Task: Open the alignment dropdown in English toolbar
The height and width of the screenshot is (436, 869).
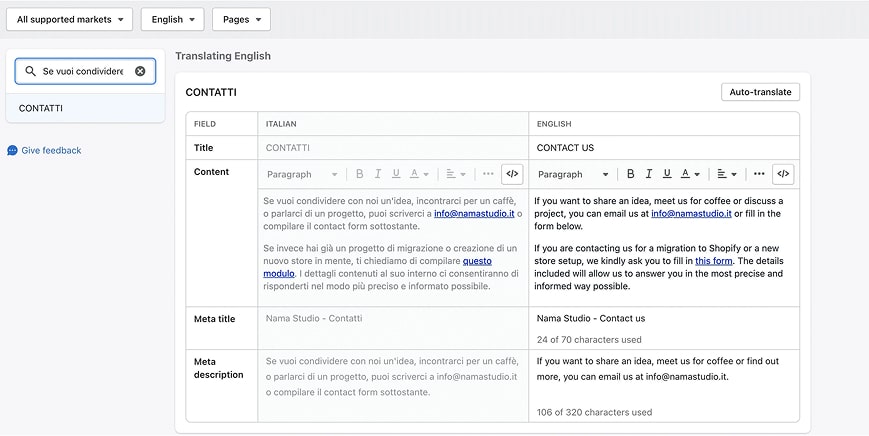Action: (x=727, y=174)
